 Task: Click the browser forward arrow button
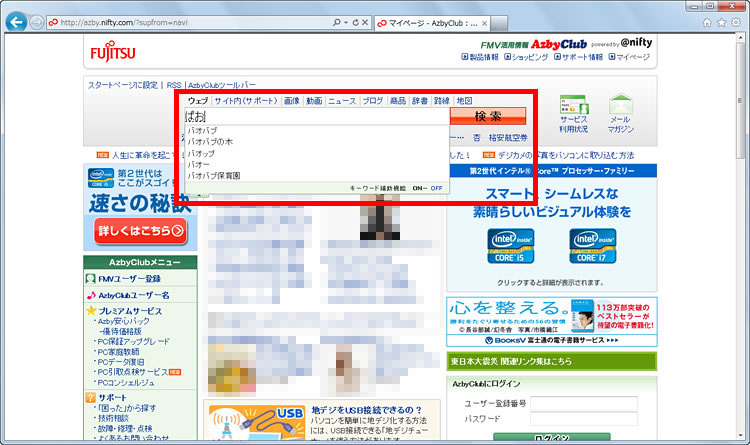tap(36, 22)
